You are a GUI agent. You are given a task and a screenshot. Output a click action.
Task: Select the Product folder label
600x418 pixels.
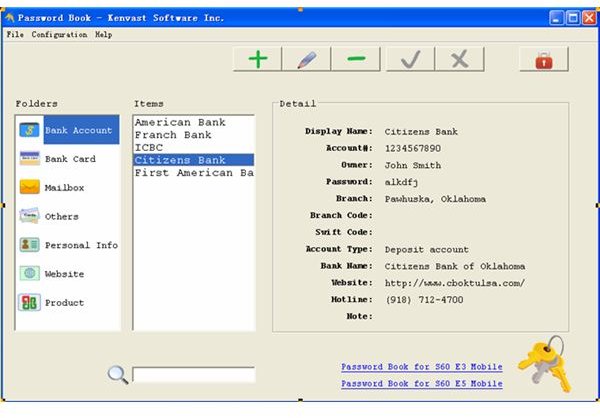pyautogui.click(x=64, y=302)
